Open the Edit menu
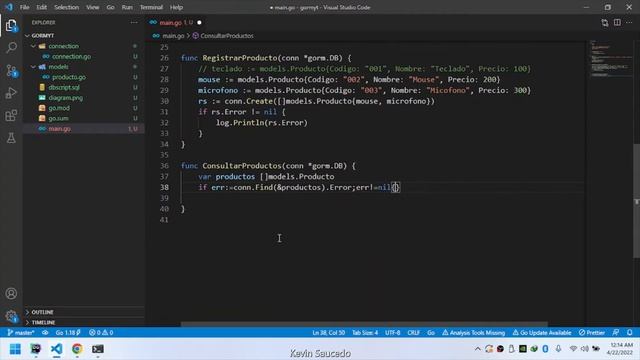 pos(41,7)
